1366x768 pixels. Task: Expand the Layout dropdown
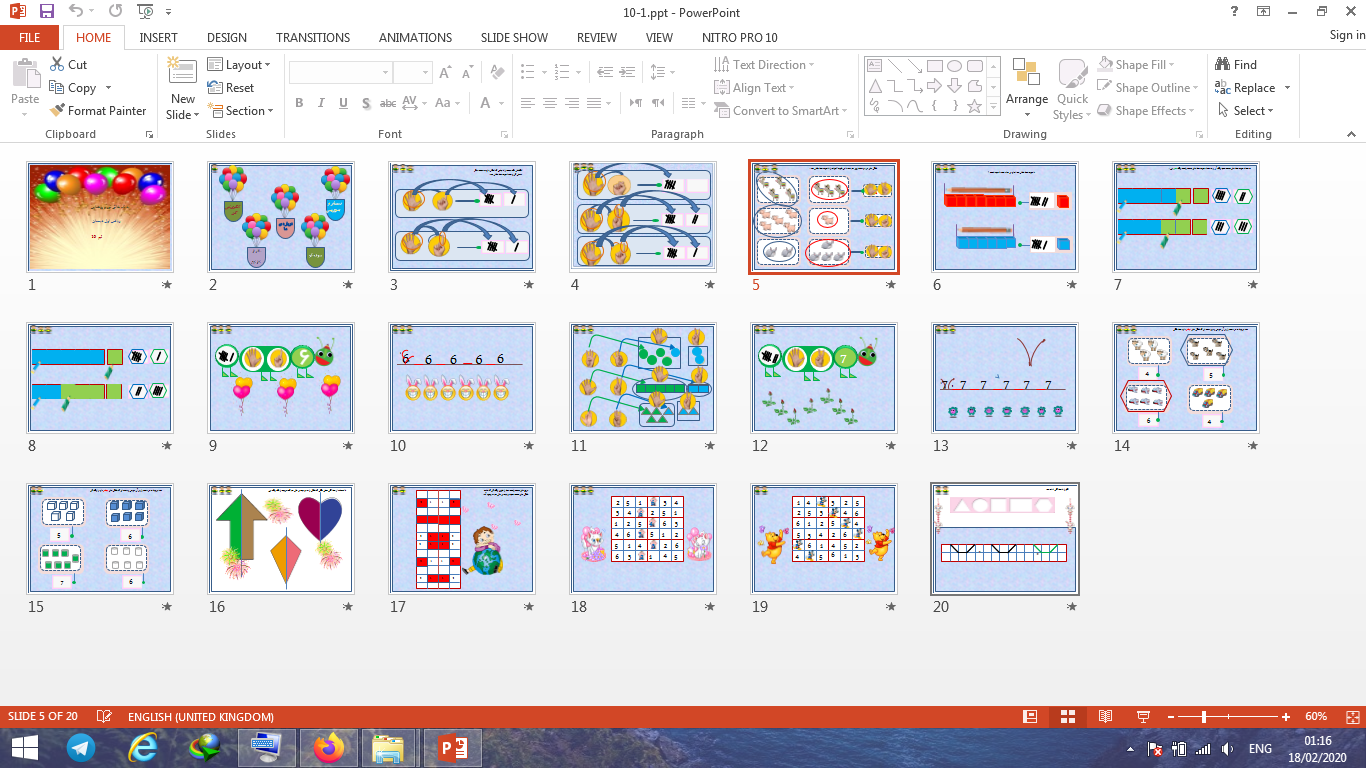[x=240, y=65]
